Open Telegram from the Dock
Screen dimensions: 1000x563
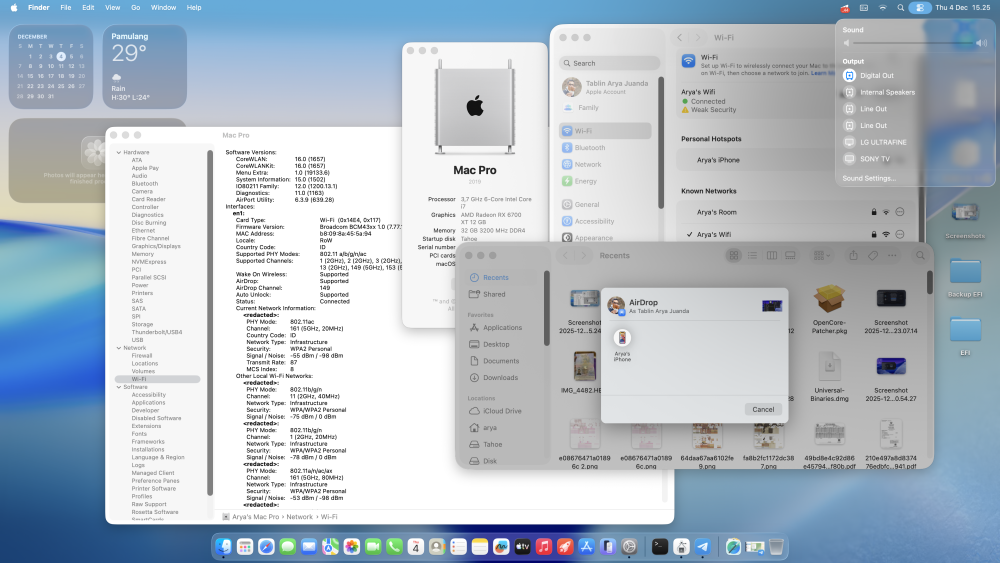[703, 546]
